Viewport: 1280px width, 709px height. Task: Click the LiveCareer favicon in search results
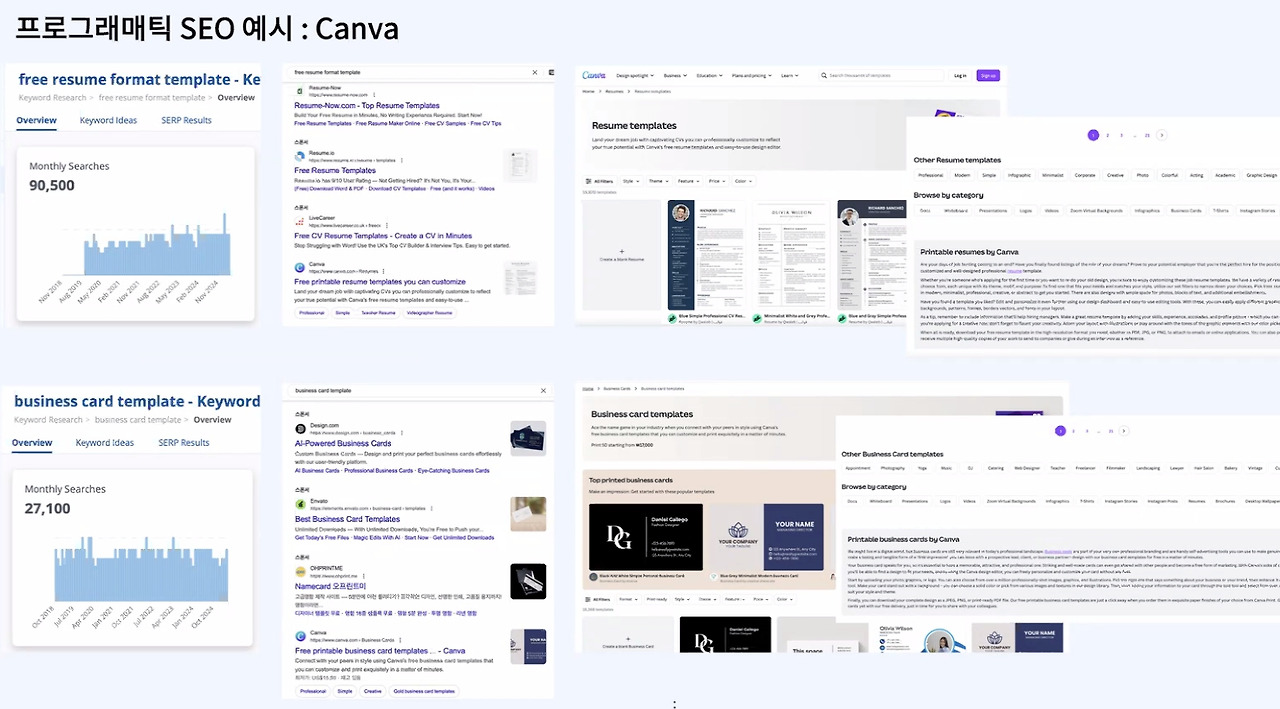click(x=300, y=222)
